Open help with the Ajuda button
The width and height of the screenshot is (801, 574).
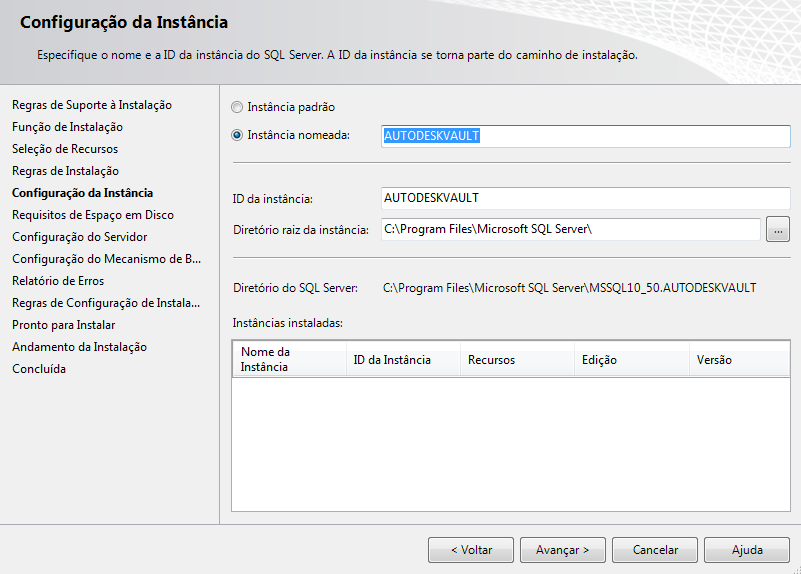click(747, 550)
